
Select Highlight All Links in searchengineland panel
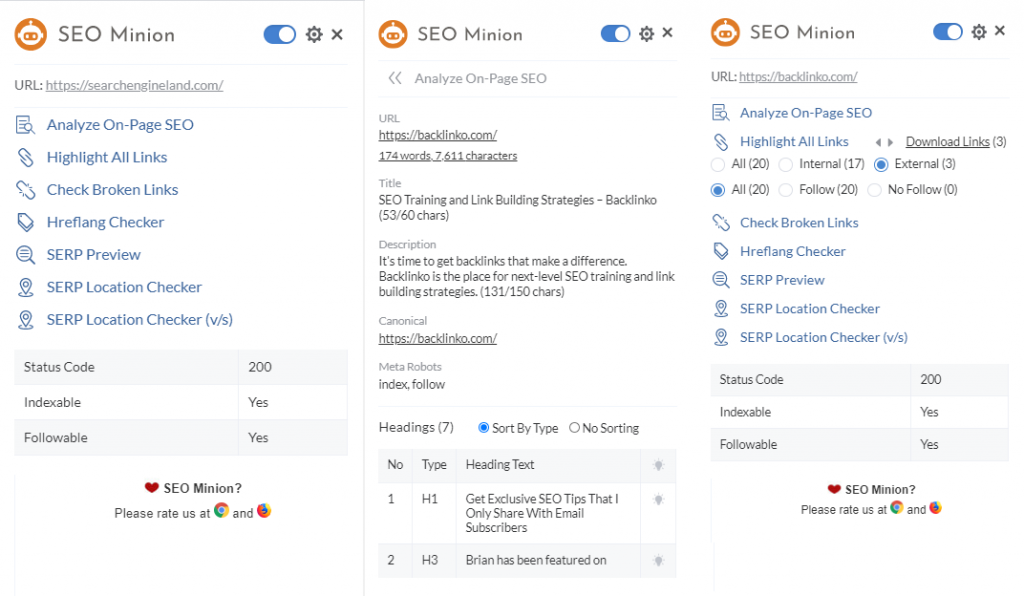click(107, 157)
